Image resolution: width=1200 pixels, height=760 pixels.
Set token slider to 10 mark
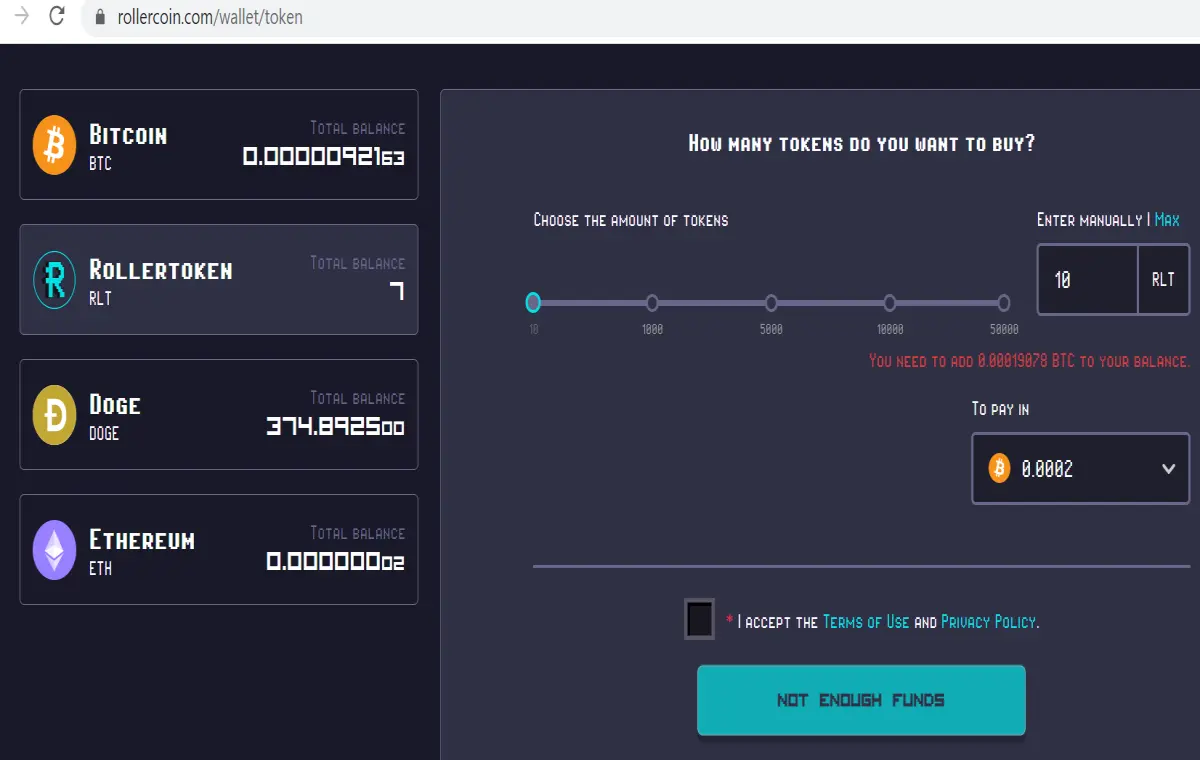[533, 302]
